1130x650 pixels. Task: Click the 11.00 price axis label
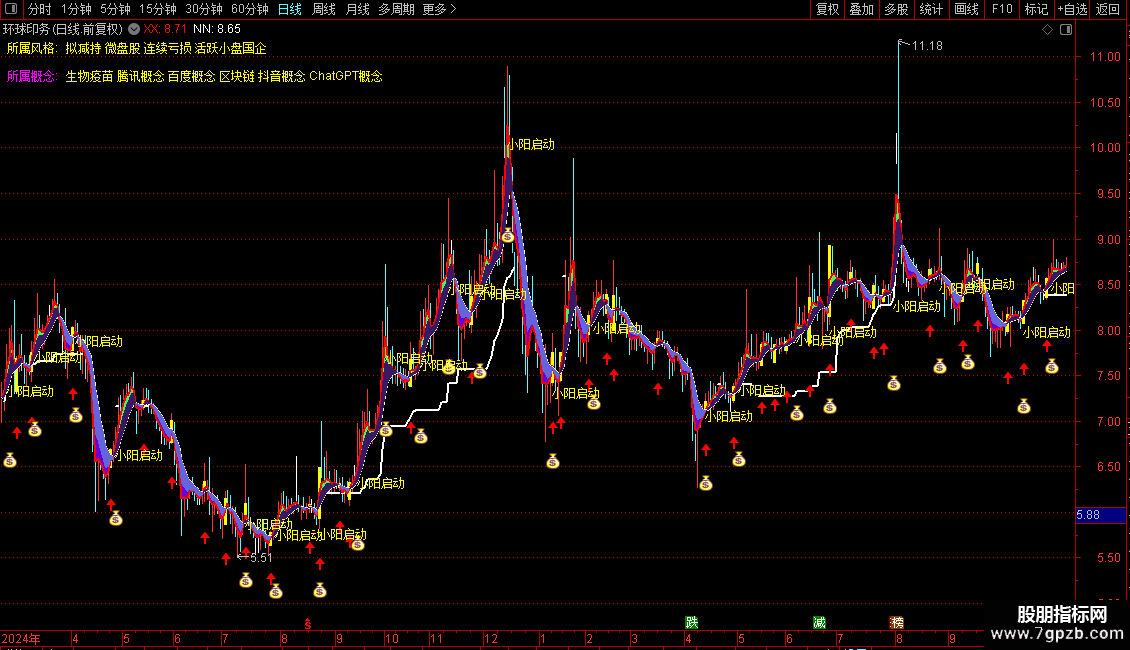tap(1105, 57)
